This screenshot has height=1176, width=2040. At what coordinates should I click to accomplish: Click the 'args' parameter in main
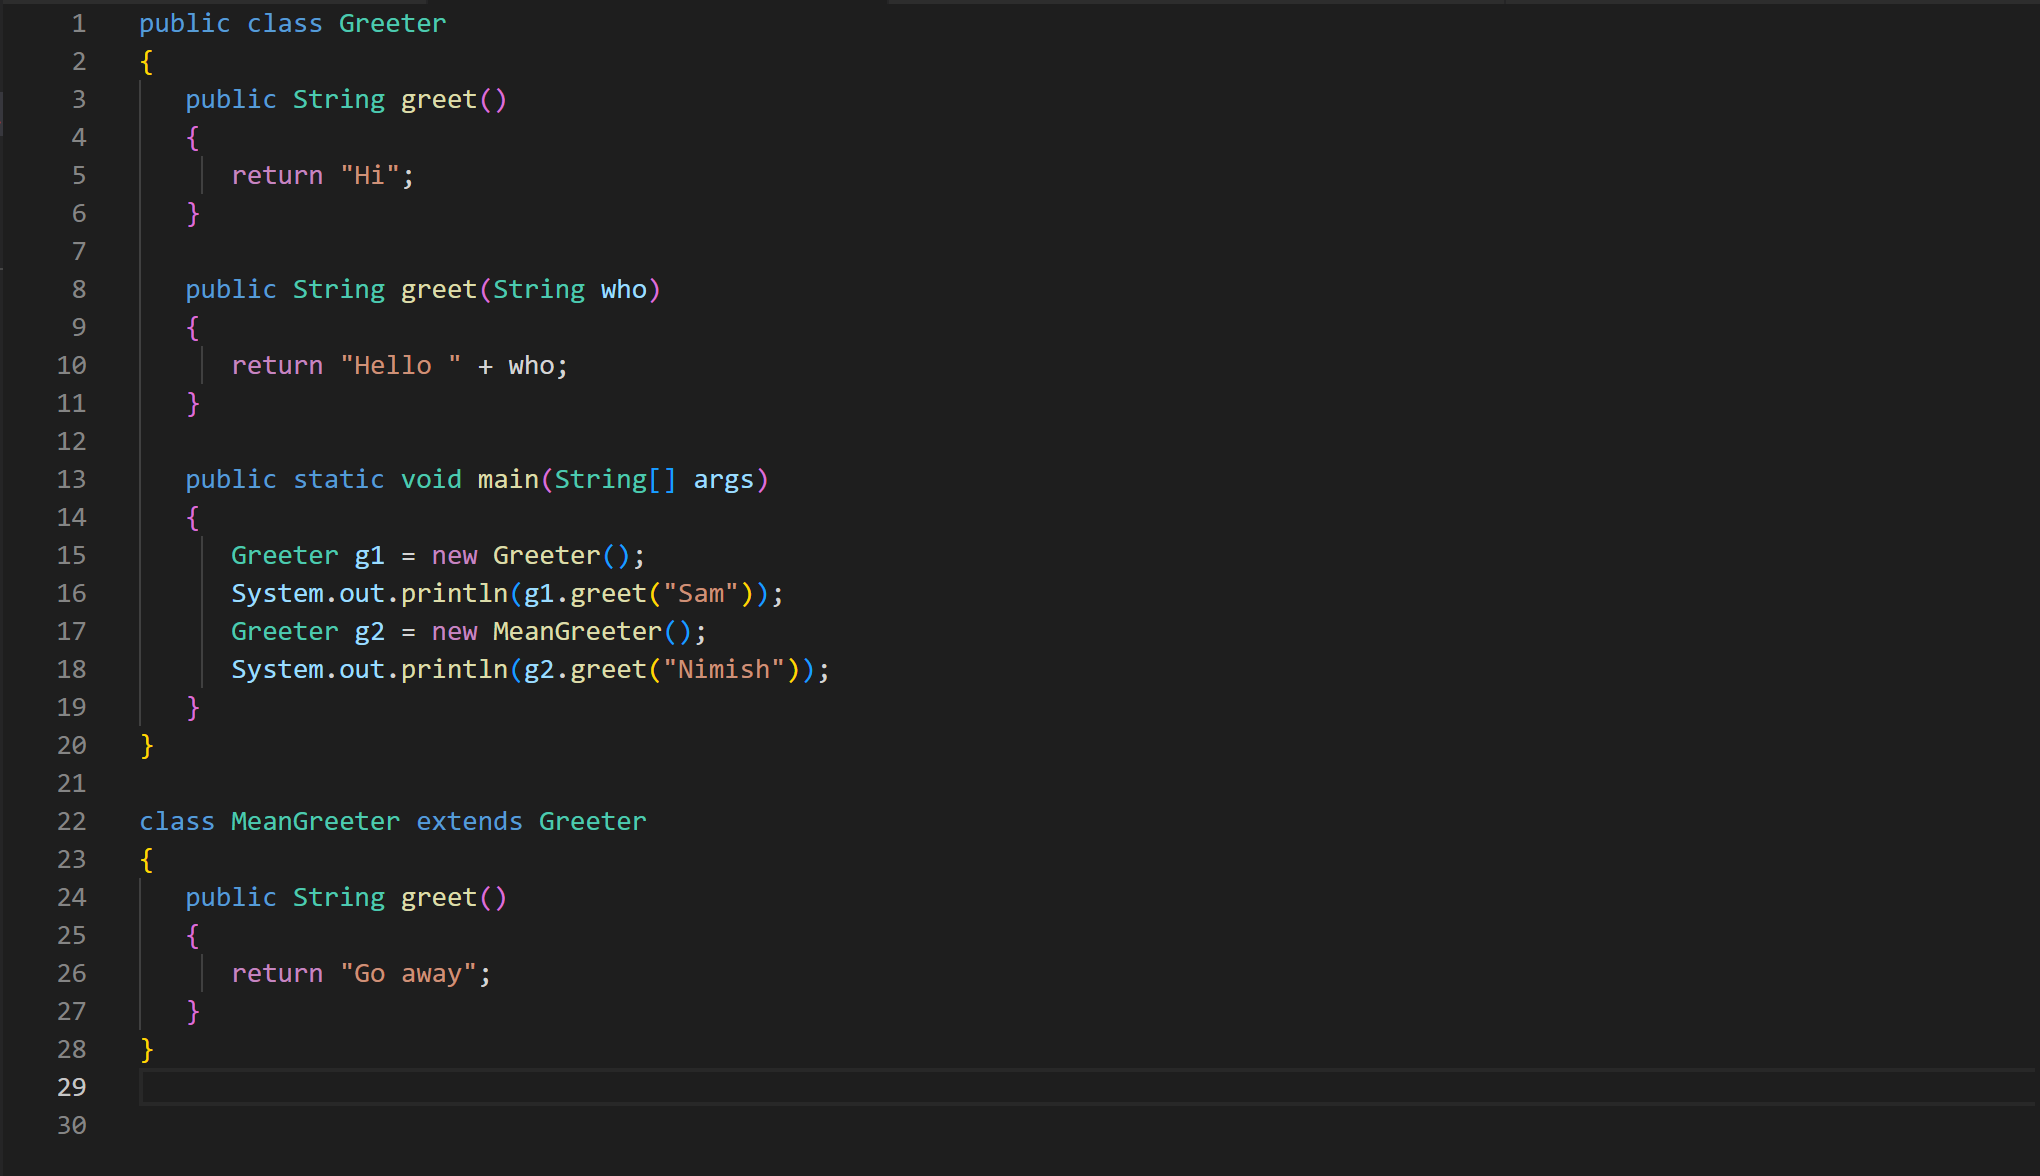[723, 480]
